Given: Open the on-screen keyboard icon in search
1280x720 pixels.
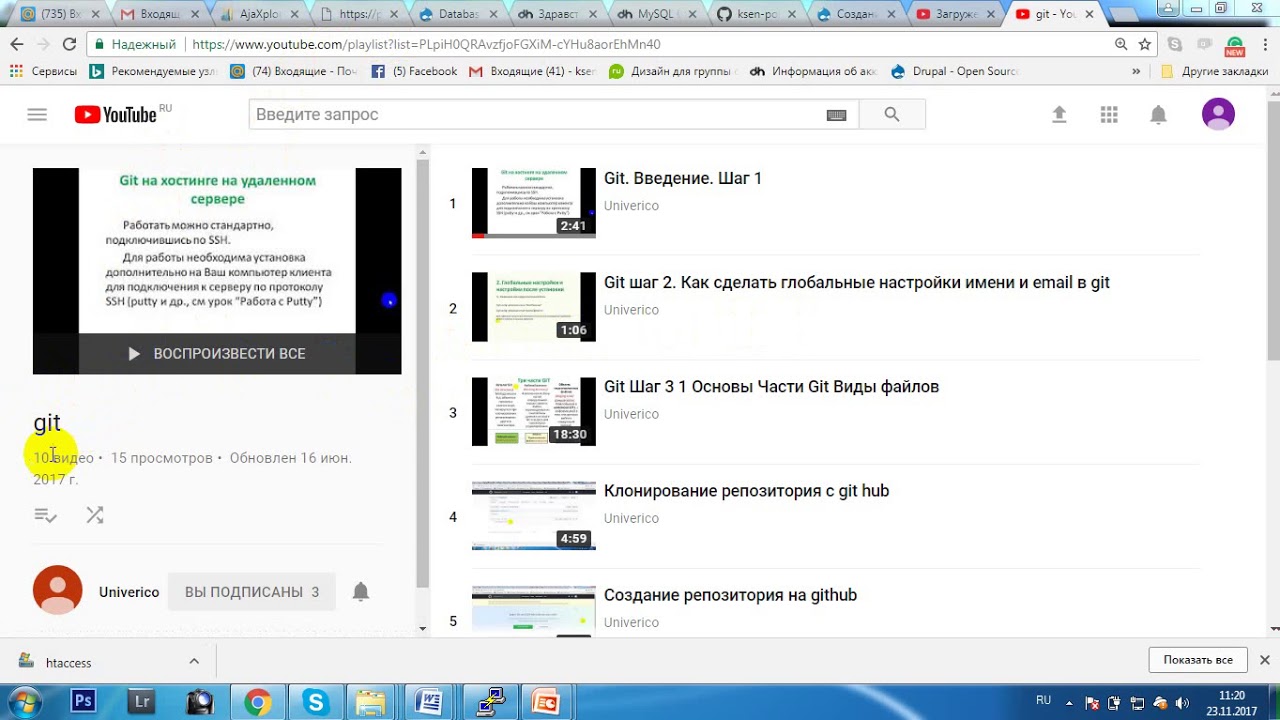Looking at the screenshot, I should 837,115.
